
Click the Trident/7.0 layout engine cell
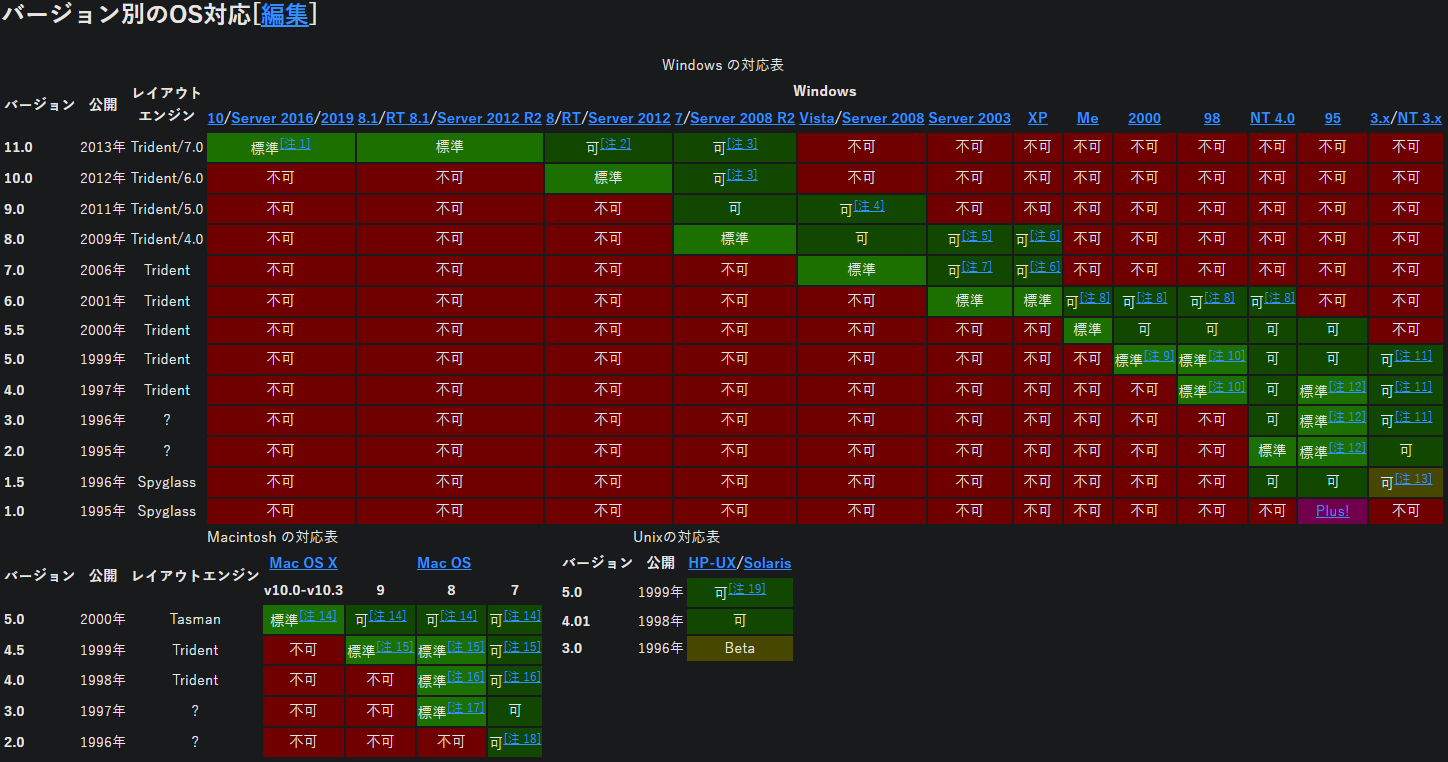point(167,147)
